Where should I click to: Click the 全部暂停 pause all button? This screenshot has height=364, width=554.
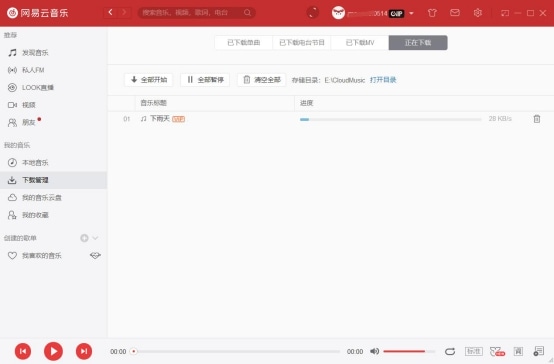point(205,80)
